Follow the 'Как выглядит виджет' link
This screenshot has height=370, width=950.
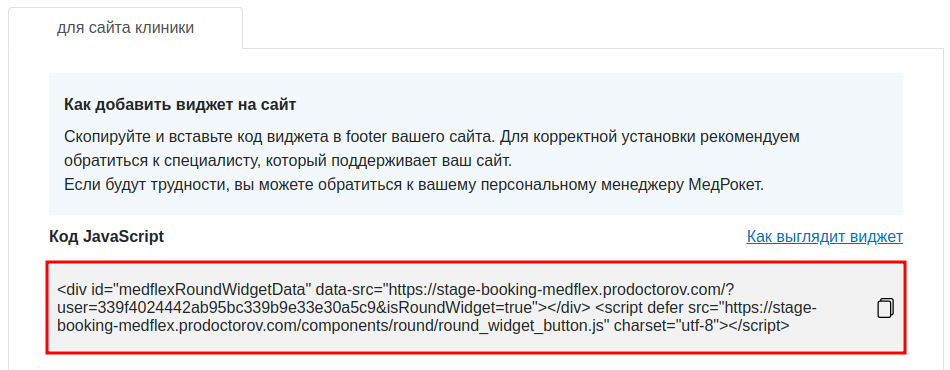[825, 236]
